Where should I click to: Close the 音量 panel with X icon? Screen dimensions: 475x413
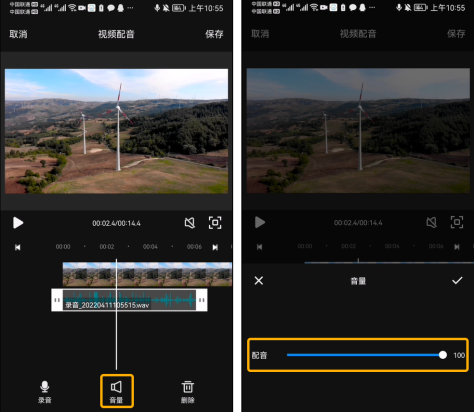coord(259,281)
